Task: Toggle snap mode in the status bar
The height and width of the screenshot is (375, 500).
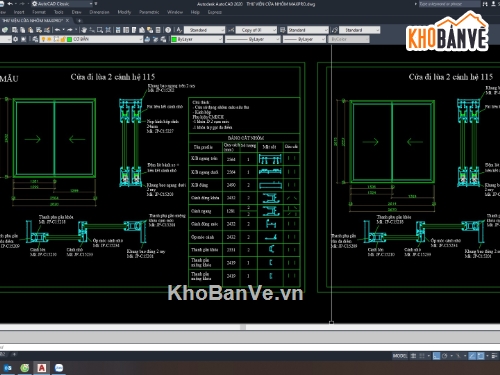Action: click(422, 356)
